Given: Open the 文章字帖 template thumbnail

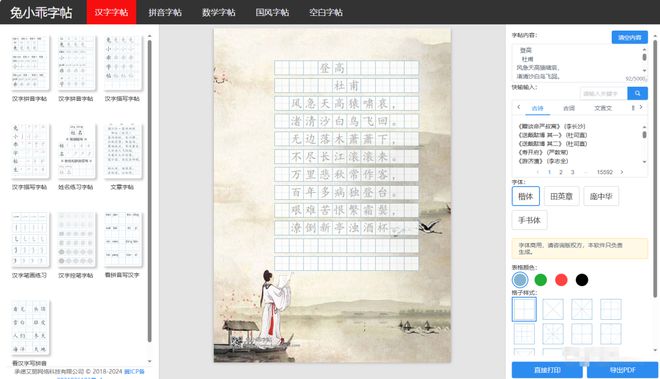Looking at the screenshot, I should coord(122,151).
